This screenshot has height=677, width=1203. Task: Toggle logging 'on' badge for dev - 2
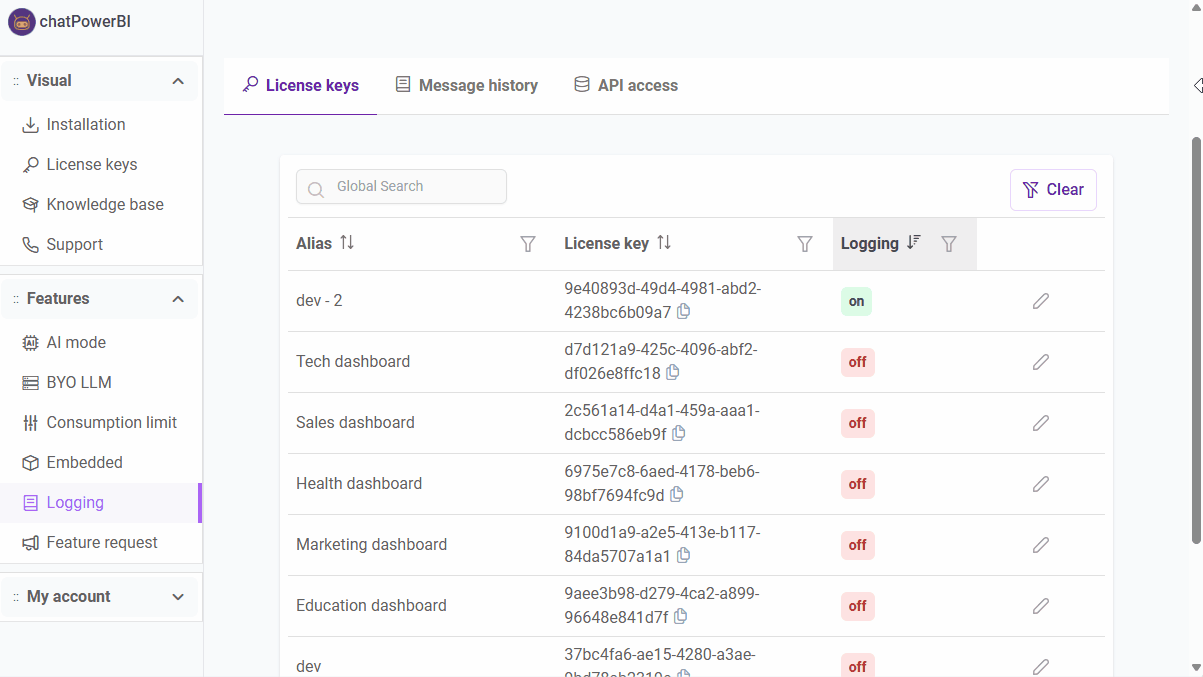pos(856,301)
